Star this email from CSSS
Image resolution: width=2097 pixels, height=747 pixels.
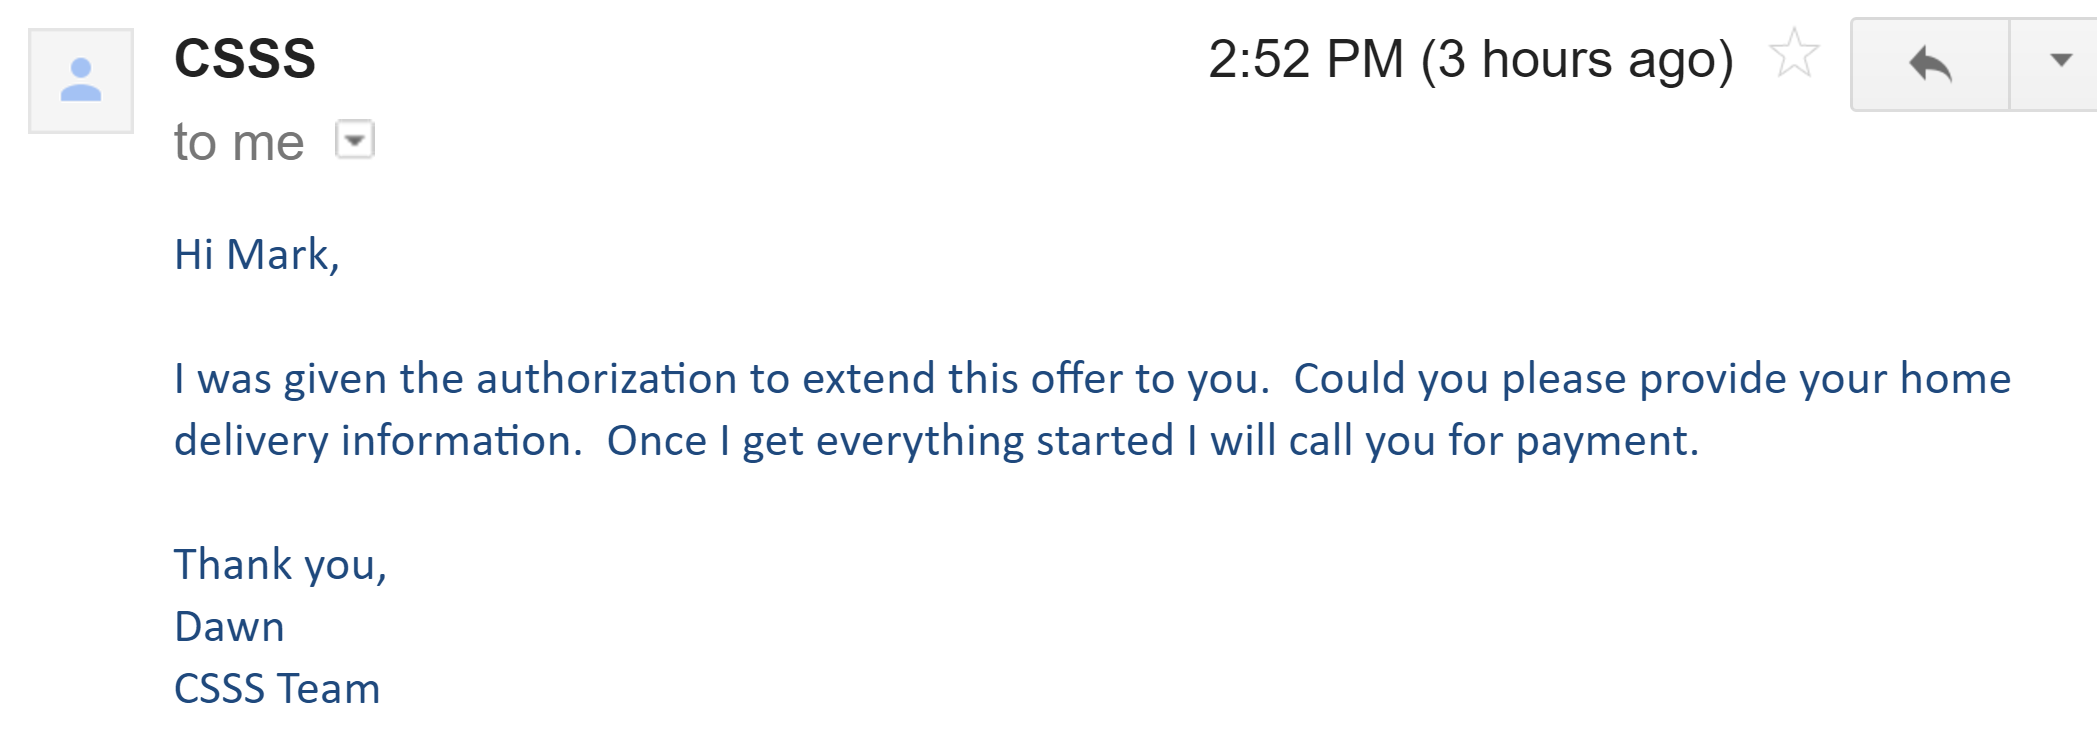coord(1794,54)
